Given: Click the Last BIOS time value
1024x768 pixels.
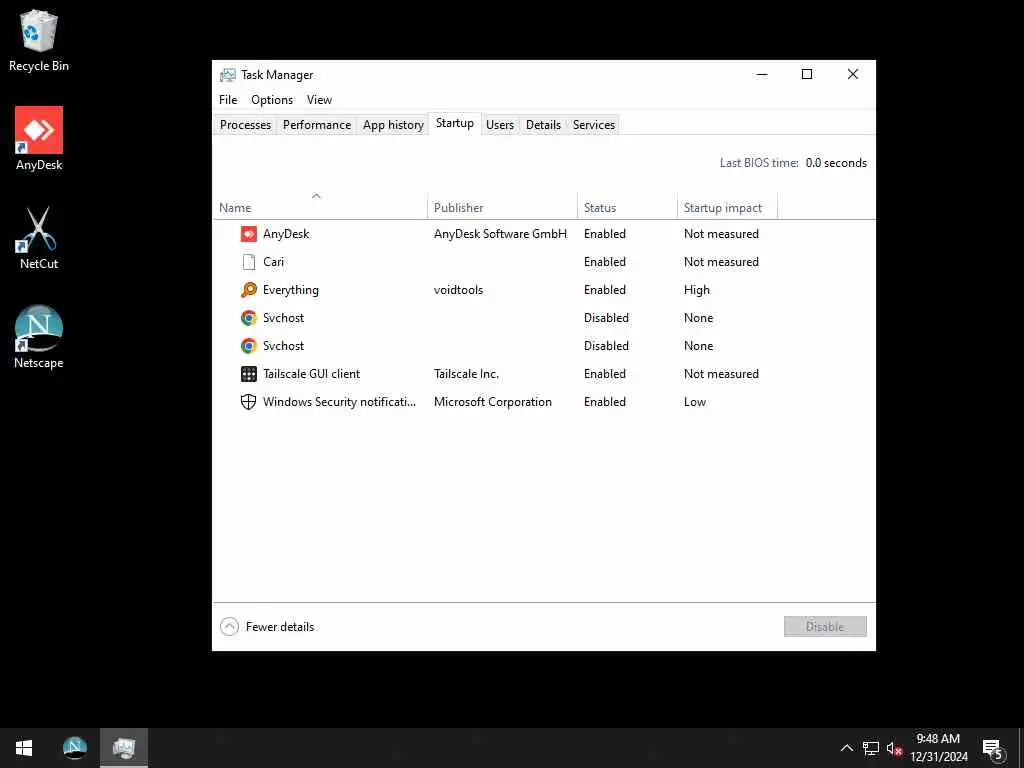Looking at the screenshot, I should [837, 163].
